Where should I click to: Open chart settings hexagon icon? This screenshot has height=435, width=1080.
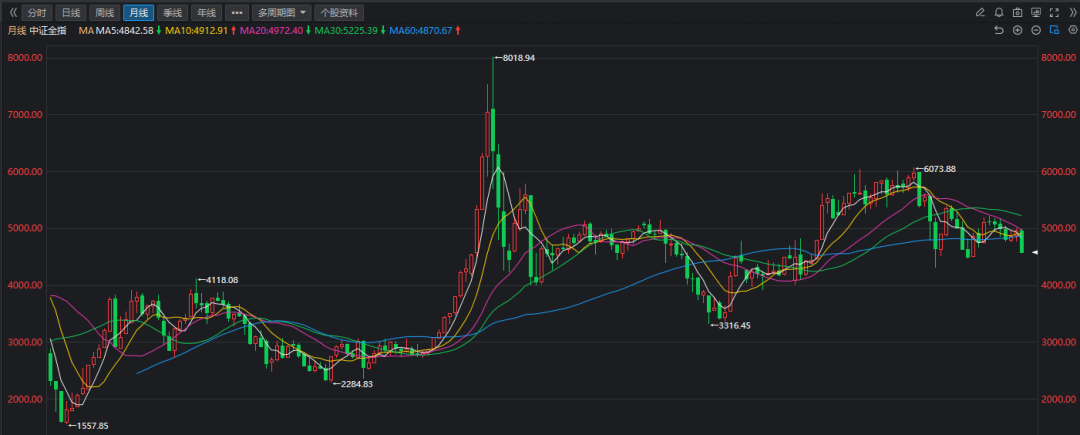tap(1072, 30)
